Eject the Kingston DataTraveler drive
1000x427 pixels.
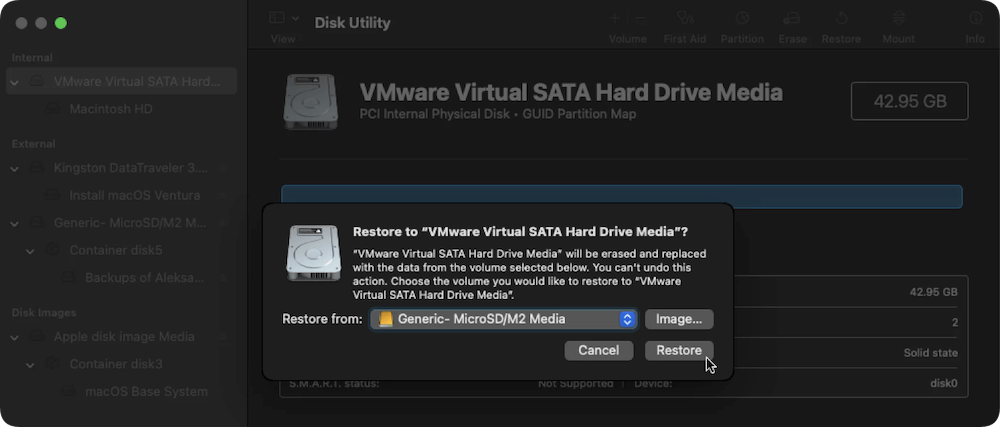click(224, 168)
